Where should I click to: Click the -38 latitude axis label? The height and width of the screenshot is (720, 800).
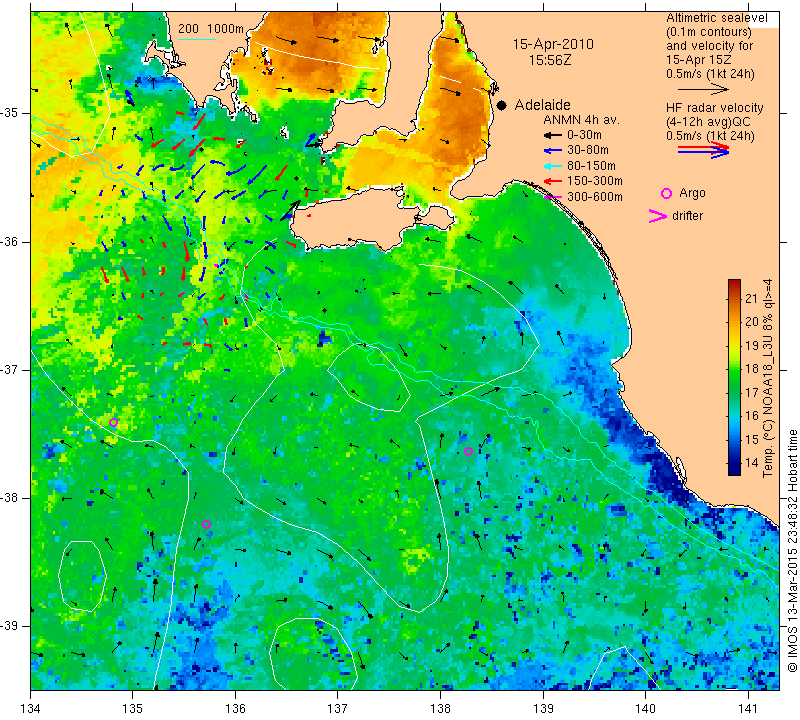[x=11, y=498]
